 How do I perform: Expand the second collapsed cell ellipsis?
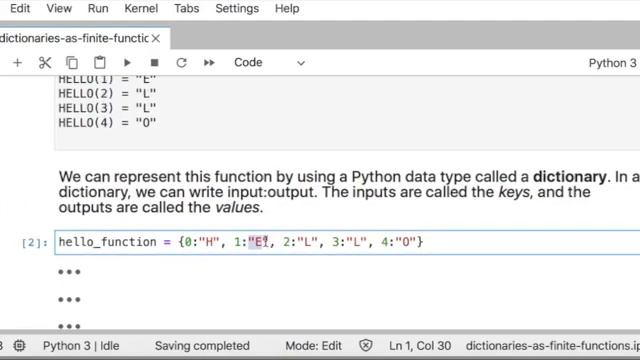coord(69,300)
